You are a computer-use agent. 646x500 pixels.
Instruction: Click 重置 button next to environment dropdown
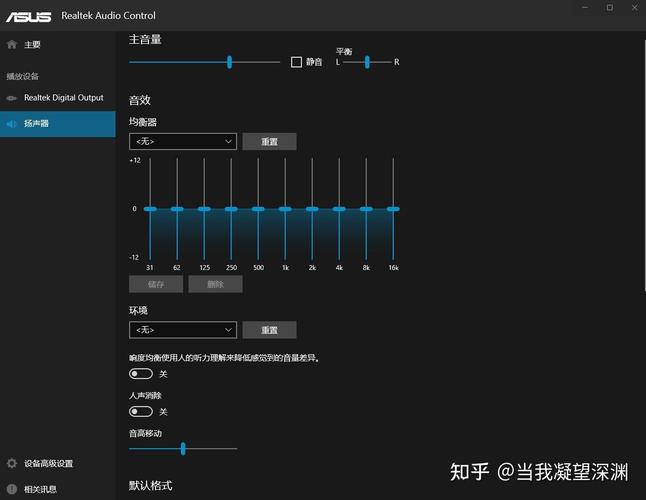(x=269, y=330)
